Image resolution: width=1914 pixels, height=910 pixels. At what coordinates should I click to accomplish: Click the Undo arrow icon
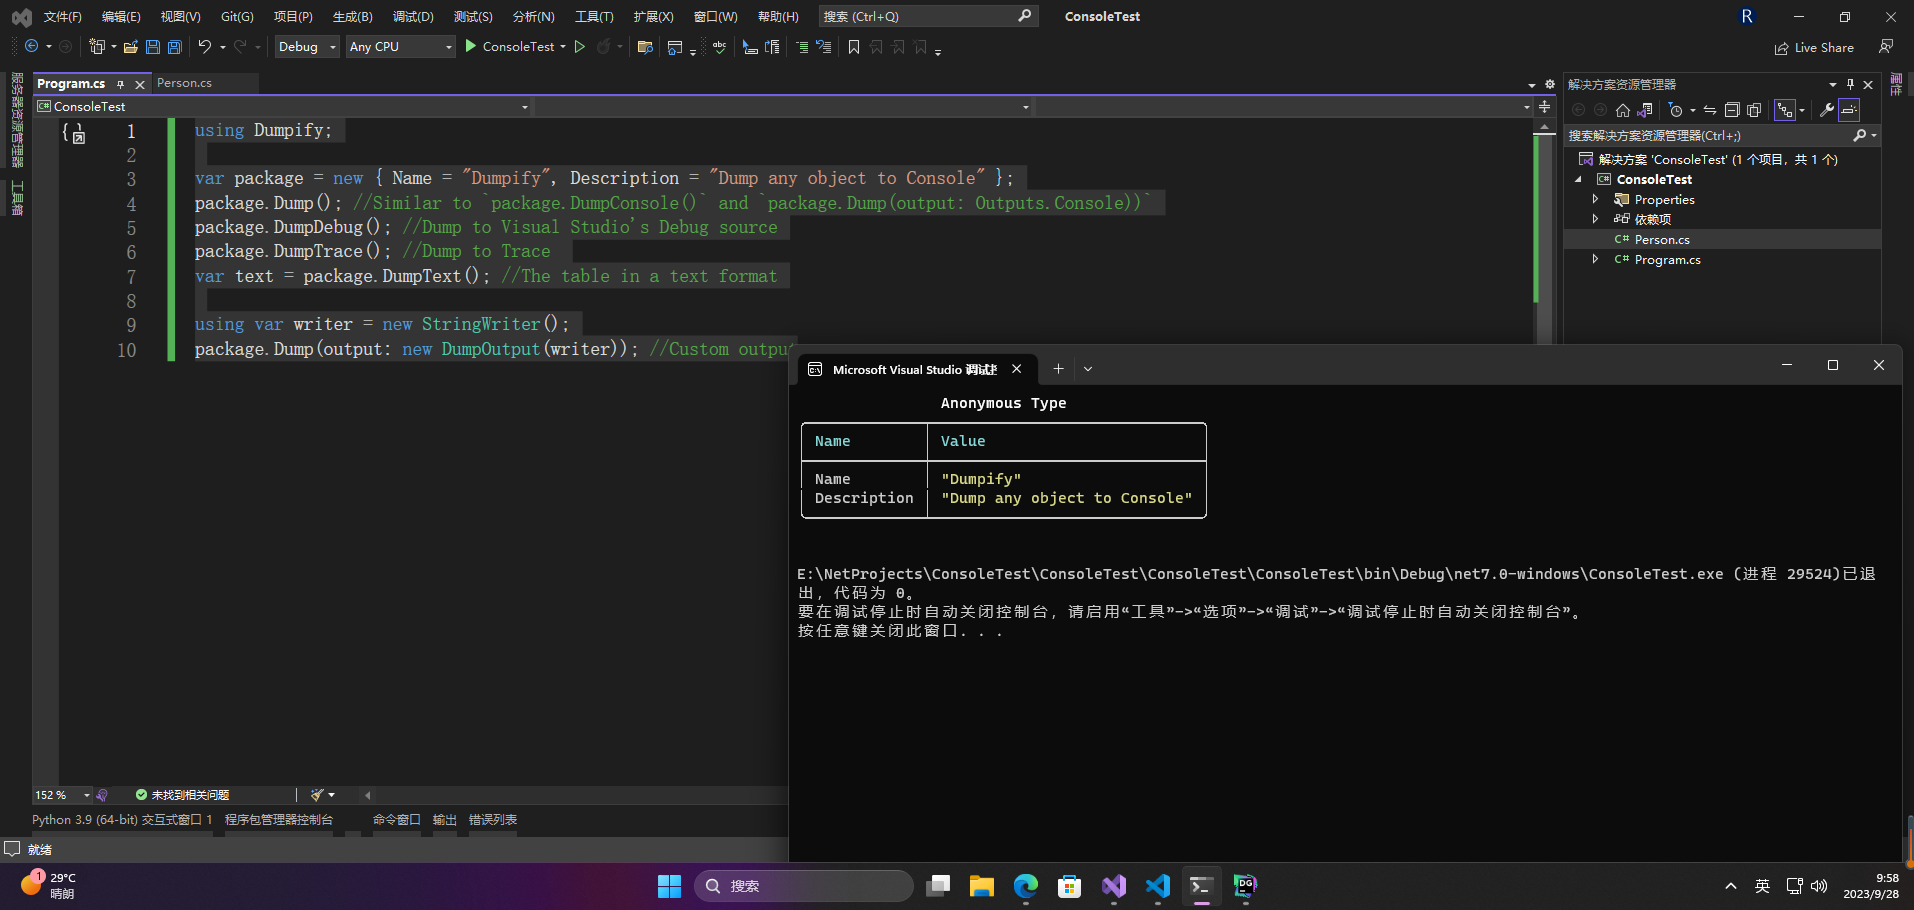(205, 47)
